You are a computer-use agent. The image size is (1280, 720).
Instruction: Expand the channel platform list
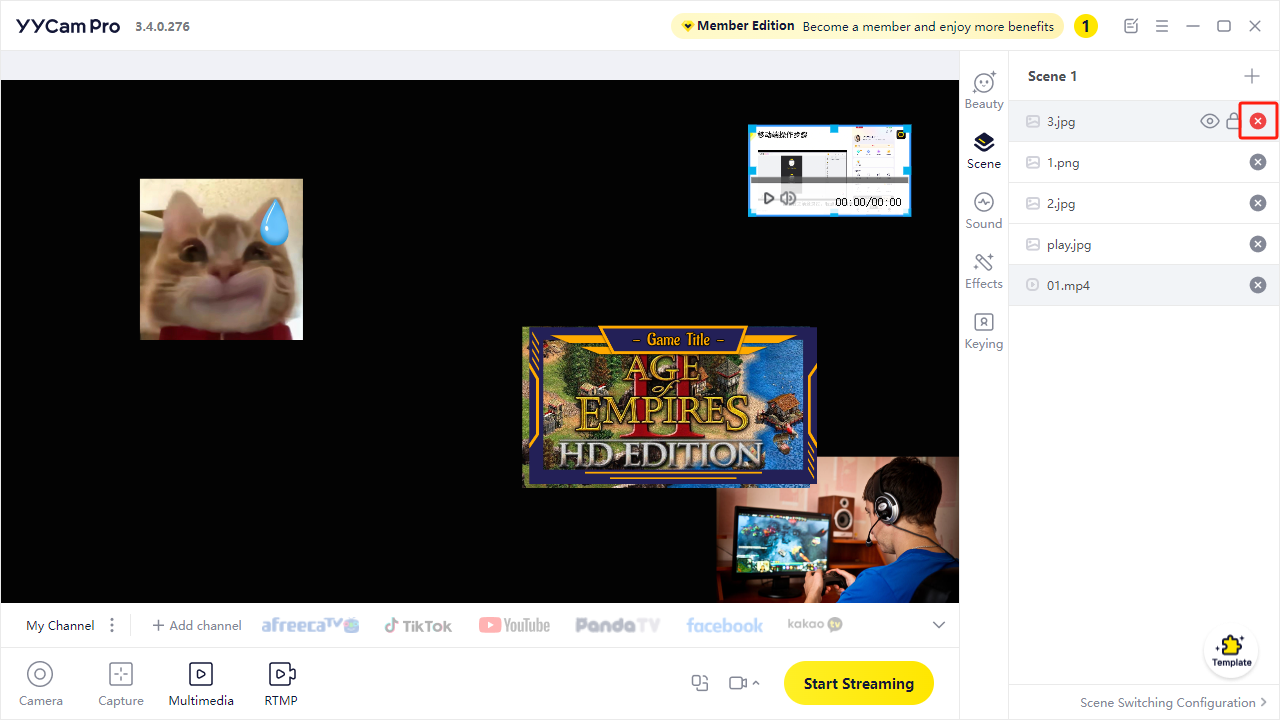(939, 625)
